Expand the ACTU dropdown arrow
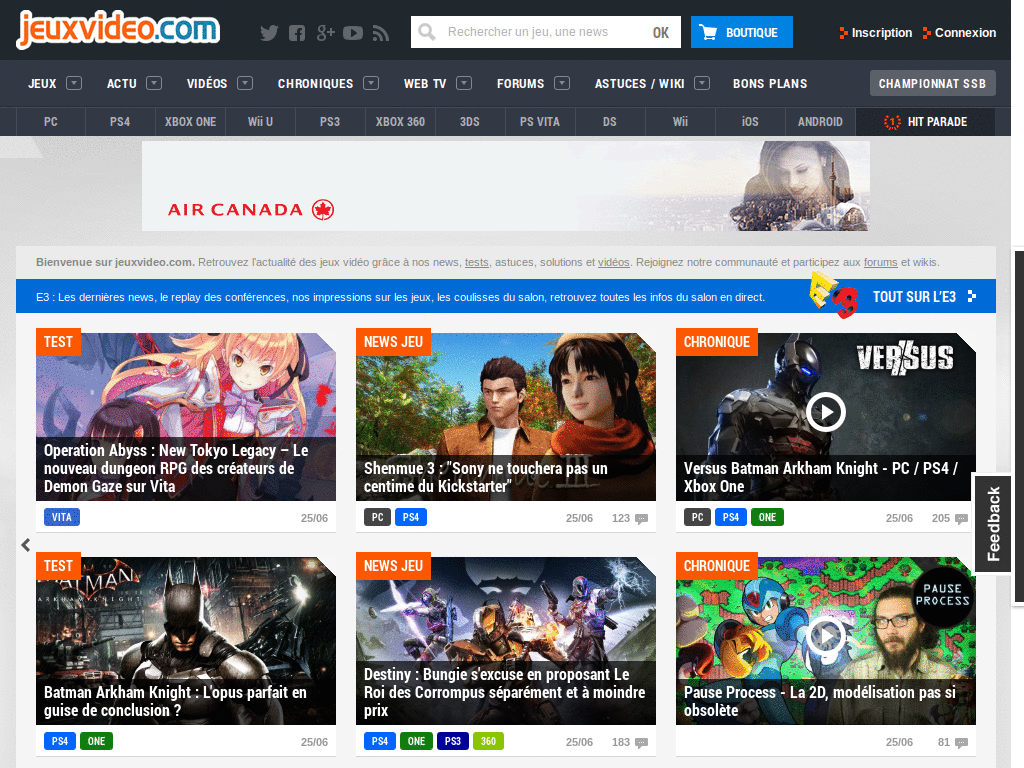The width and height of the screenshot is (1024, 768). click(x=154, y=83)
